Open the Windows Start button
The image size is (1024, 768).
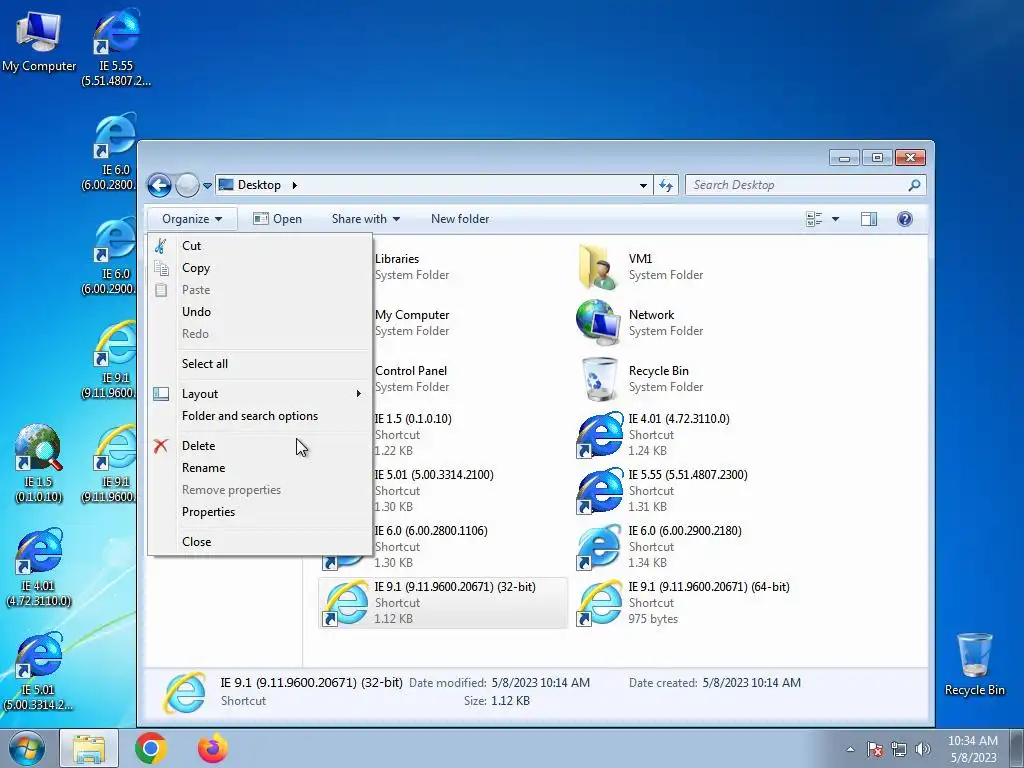coord(26,748)
